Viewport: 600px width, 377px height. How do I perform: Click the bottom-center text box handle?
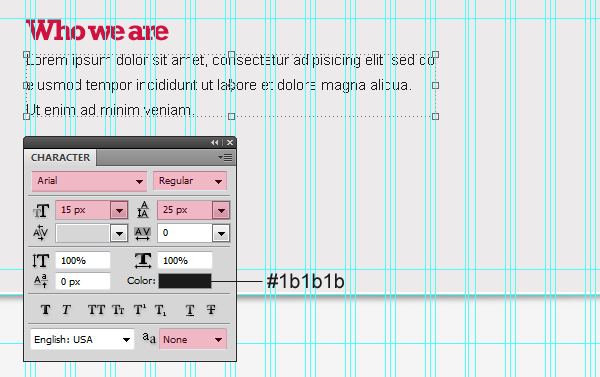tap(232, 116)
